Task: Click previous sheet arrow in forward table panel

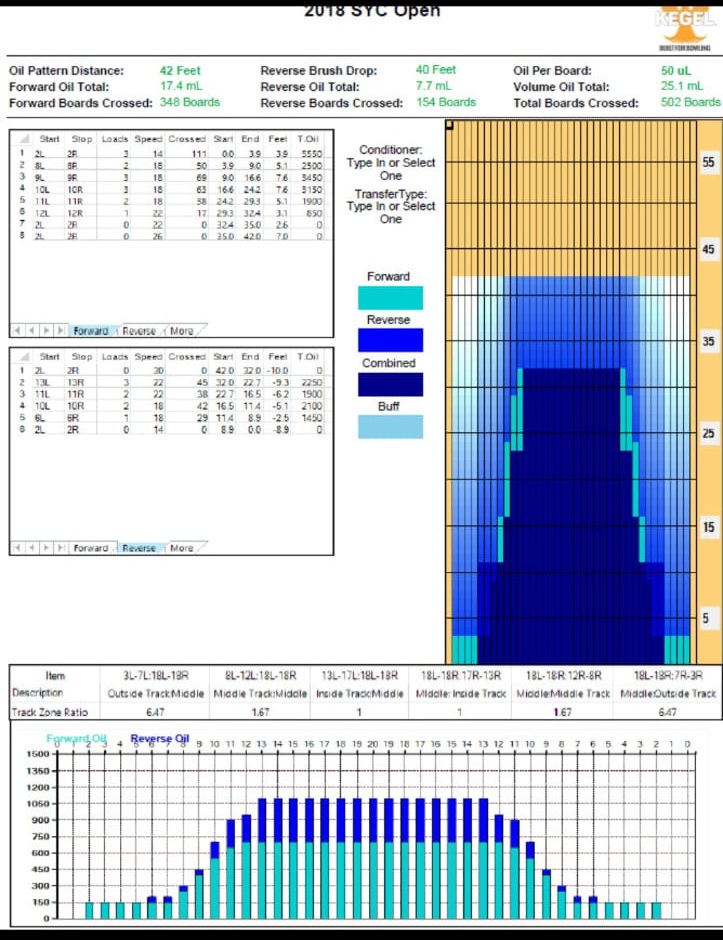Action: coord(31,330)
